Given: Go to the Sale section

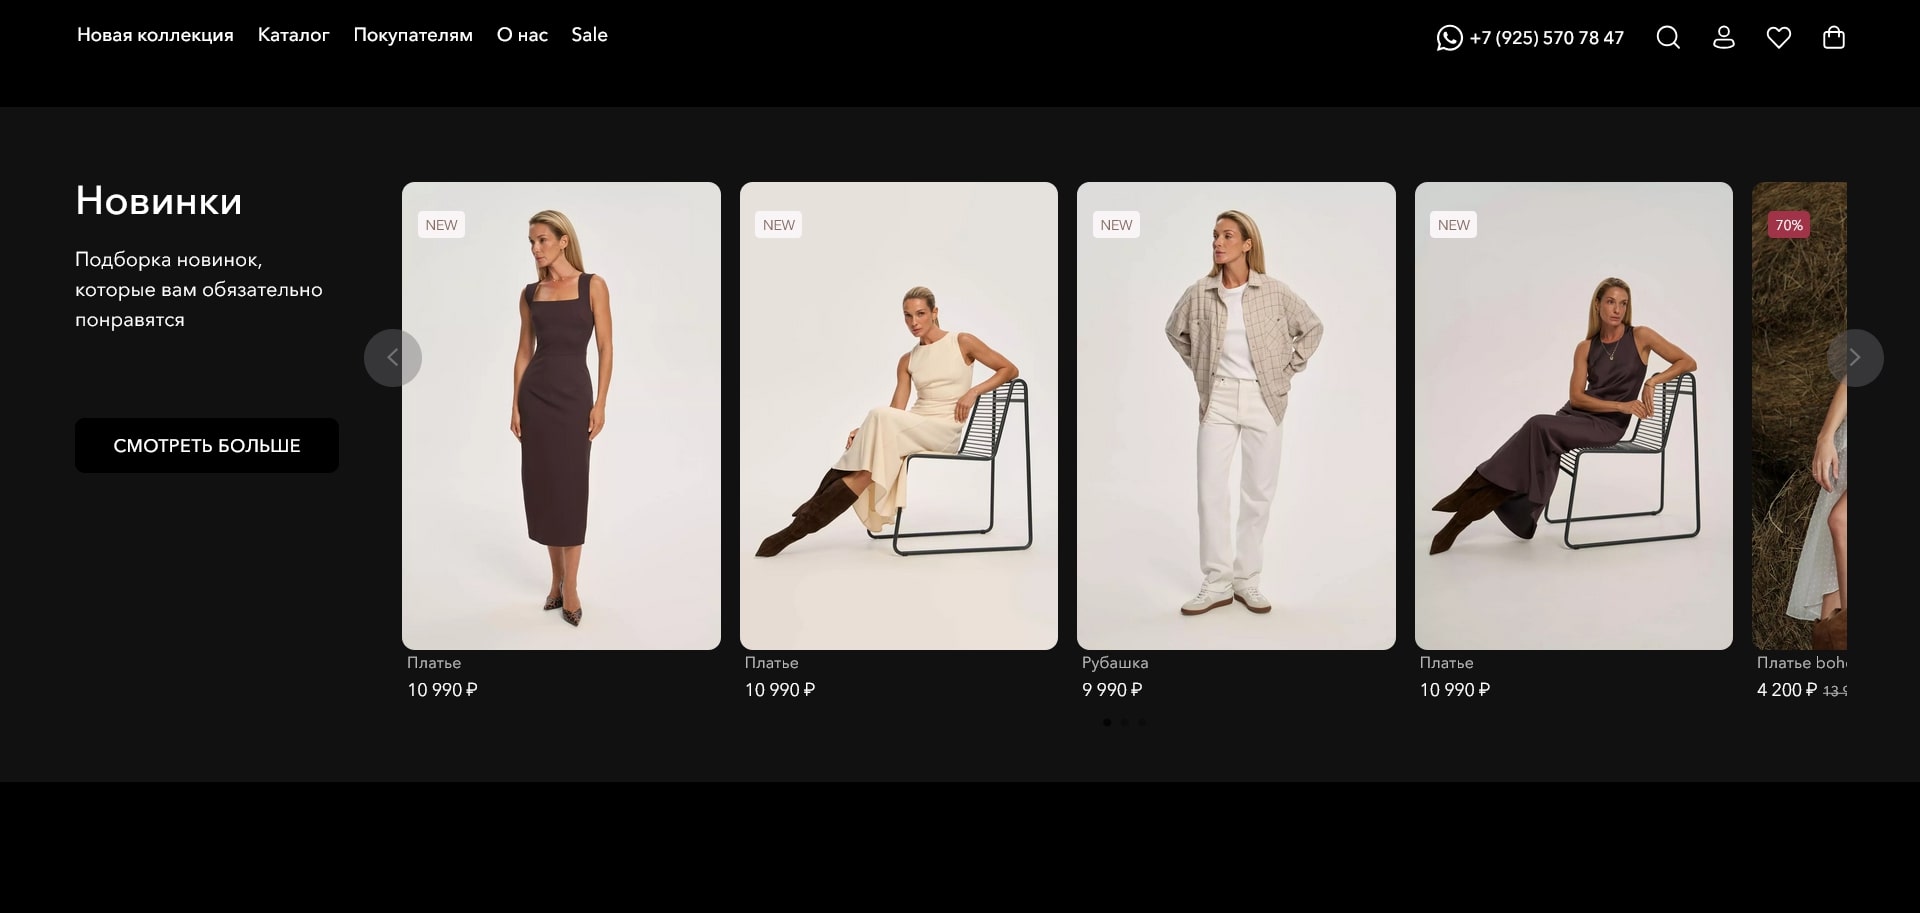Looking at the screenshot, I should [589, 35].
